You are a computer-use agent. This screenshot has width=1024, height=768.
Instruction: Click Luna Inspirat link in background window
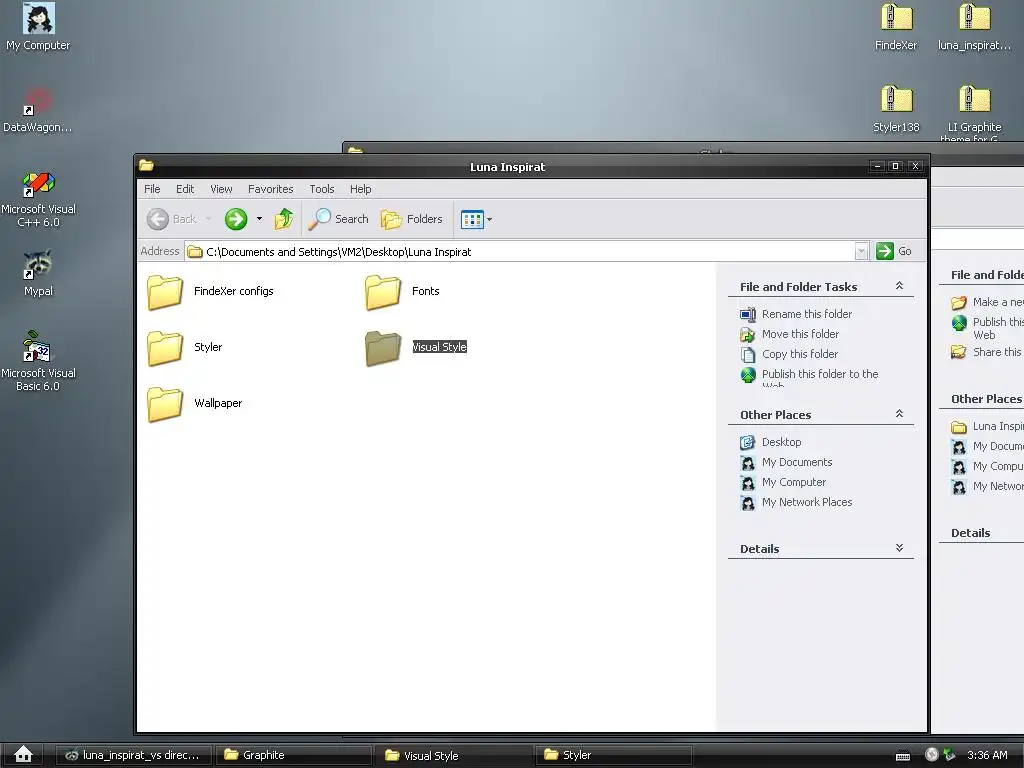point(987,426)
